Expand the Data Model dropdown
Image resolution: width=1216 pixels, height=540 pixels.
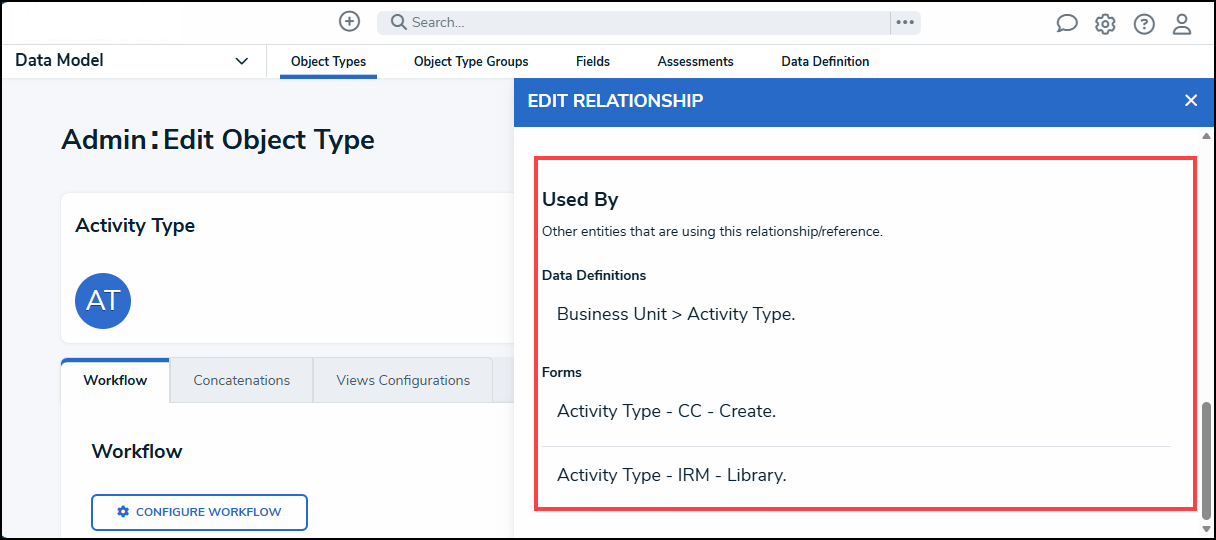[241, 61]
